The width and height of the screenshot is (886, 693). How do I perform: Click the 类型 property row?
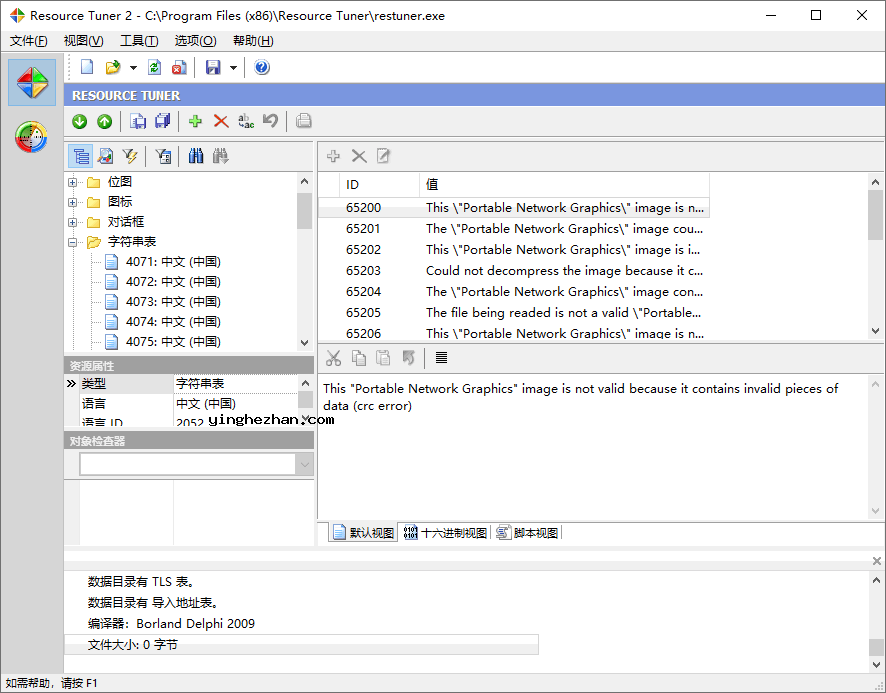181,384
